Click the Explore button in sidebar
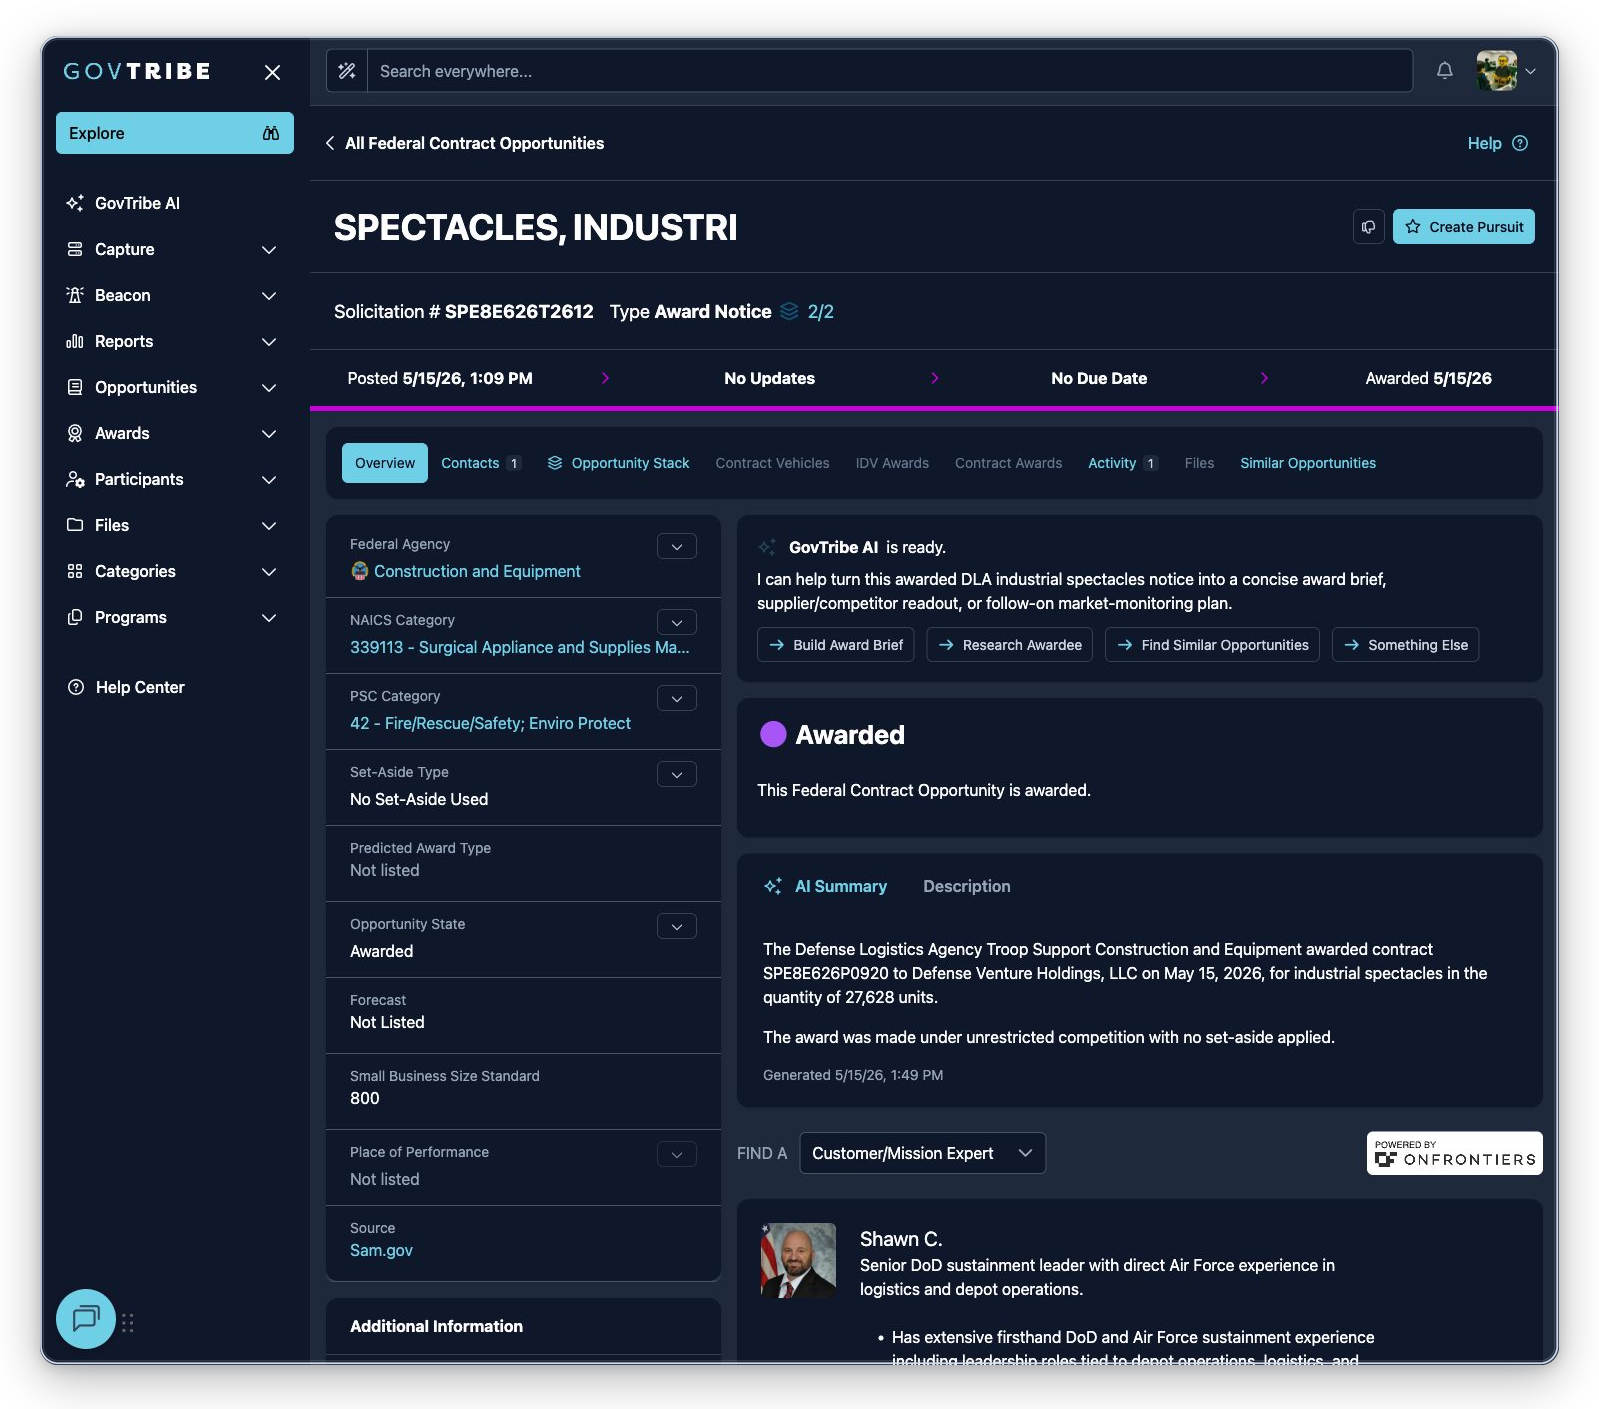Image resolution: width=1599 pixels, height=1409 pixels. click(x=175, y=133)
